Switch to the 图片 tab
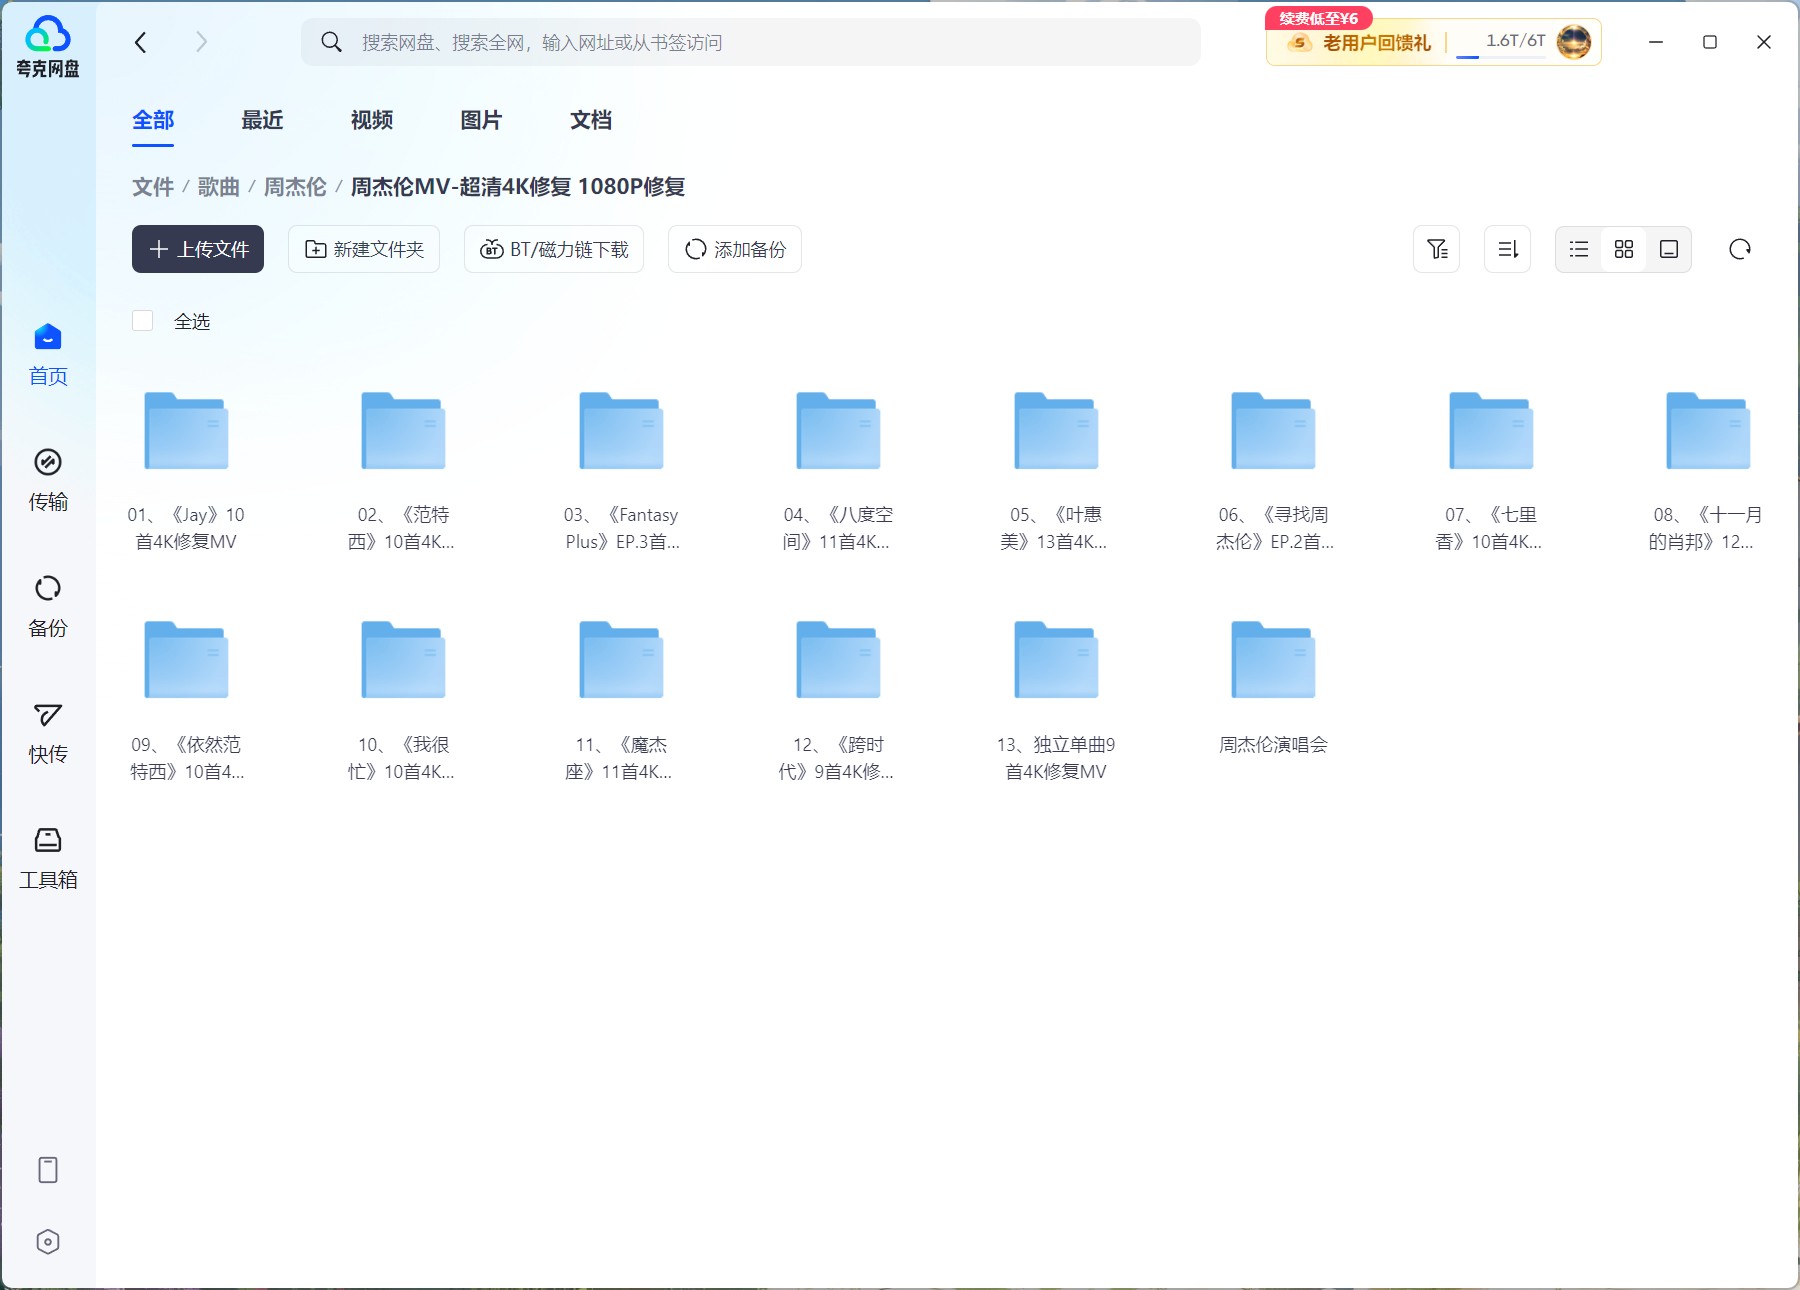Viewport: 1800px width, 1290px height. (x=481, y=120)
